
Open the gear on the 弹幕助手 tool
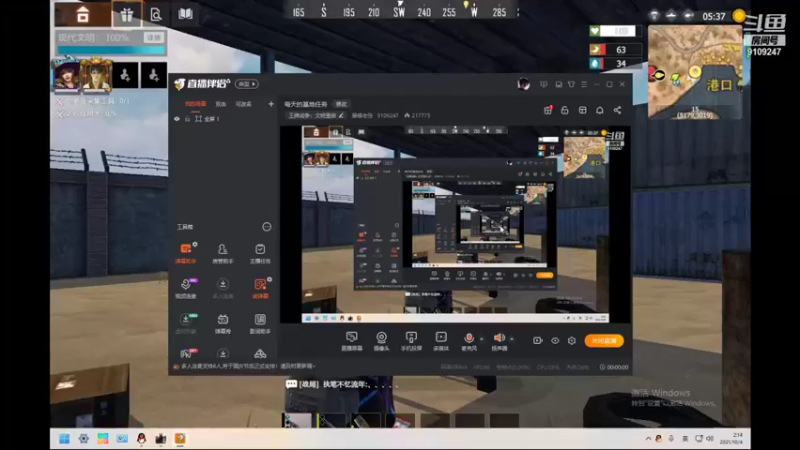[195, 245]
